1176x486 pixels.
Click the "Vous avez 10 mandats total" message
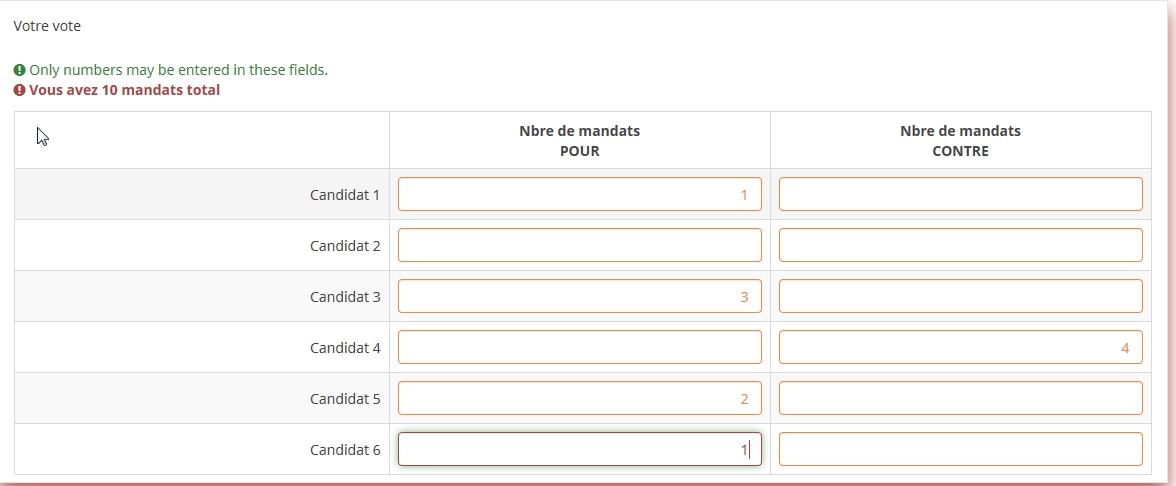pos(124,90)
